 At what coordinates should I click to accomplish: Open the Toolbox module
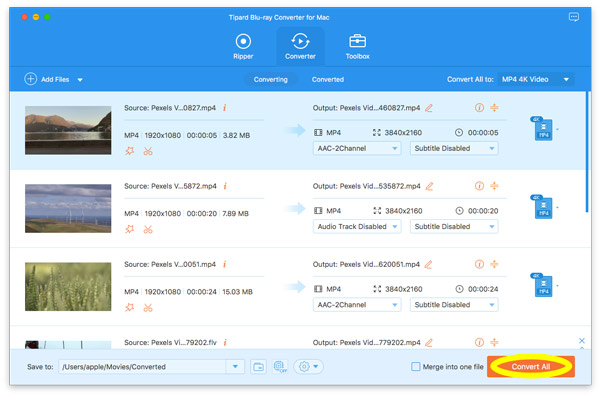[x=357, y=46]
